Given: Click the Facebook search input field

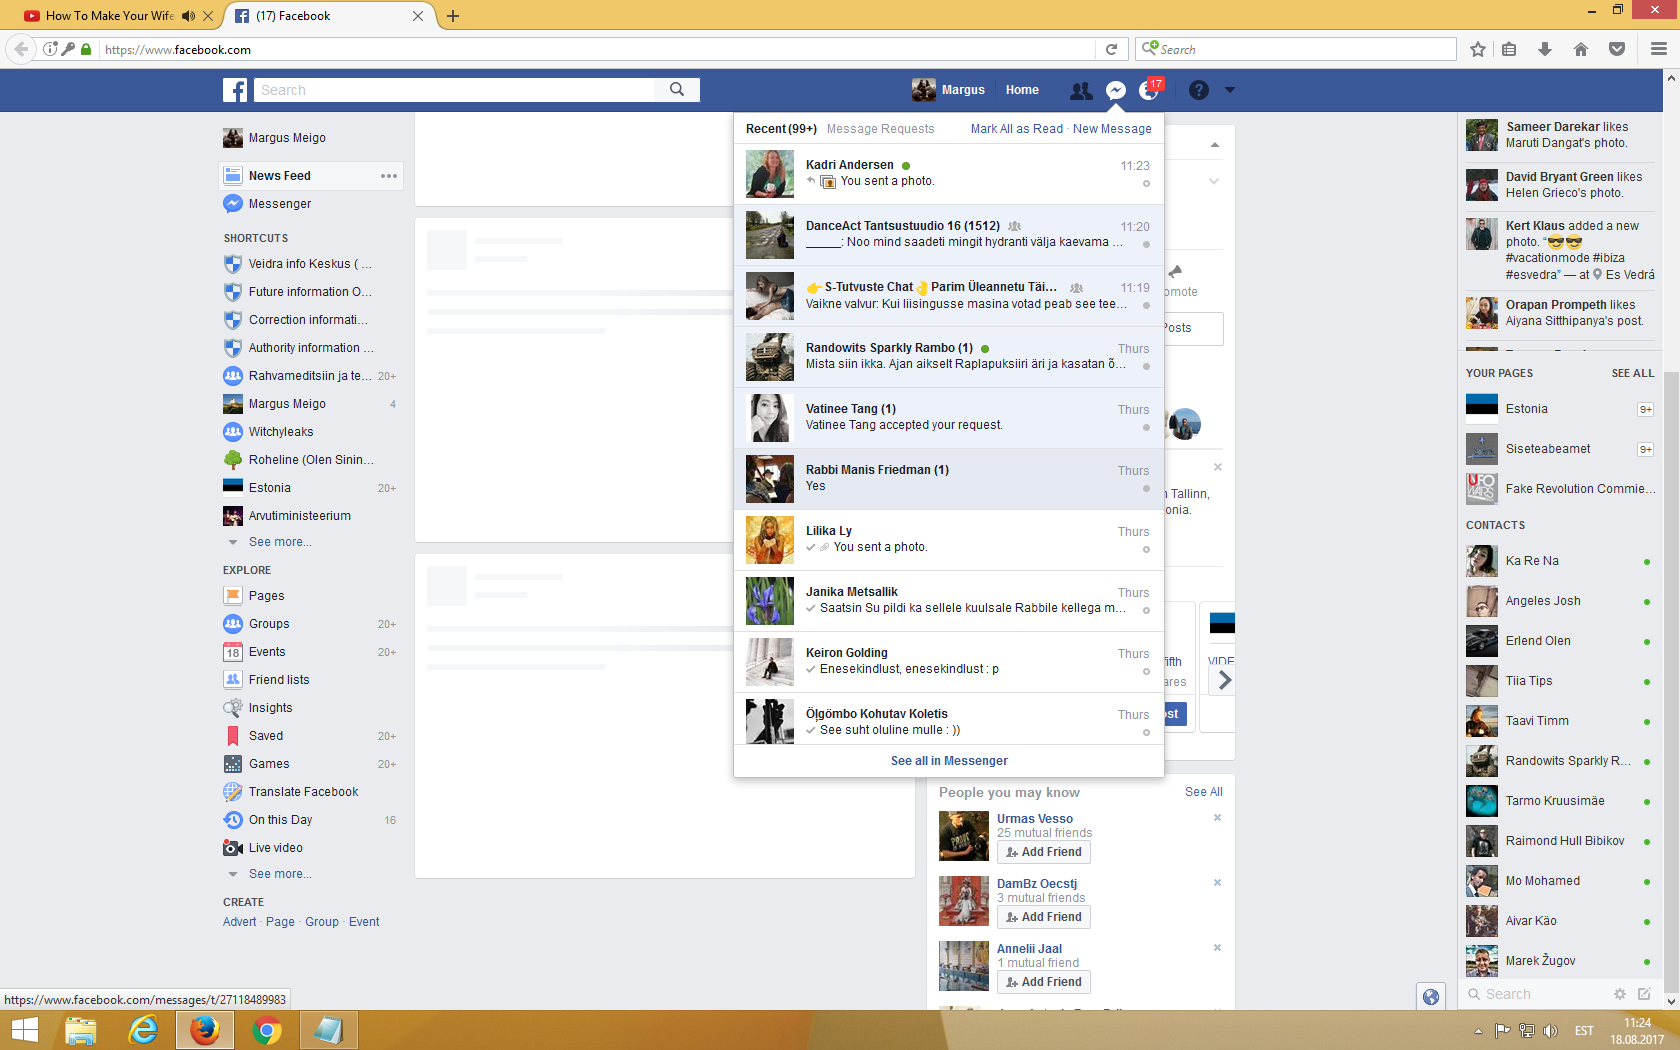Looking at the screenshot, I should [x=455, y=90].
